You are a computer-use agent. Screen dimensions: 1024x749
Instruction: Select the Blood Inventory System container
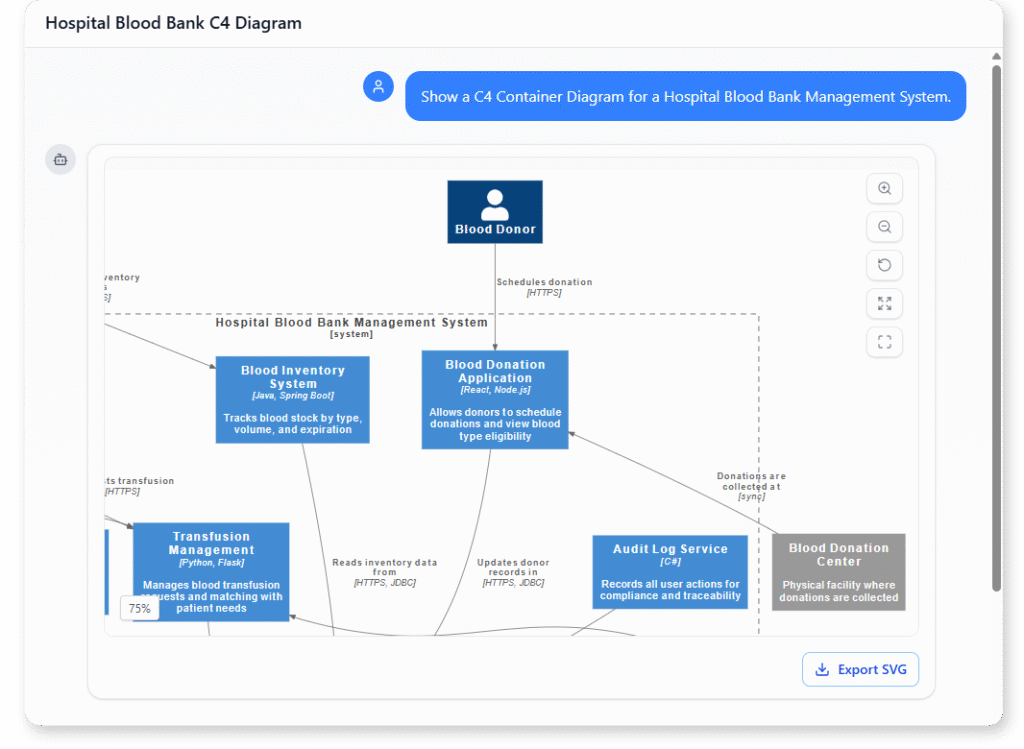[292, 399]
